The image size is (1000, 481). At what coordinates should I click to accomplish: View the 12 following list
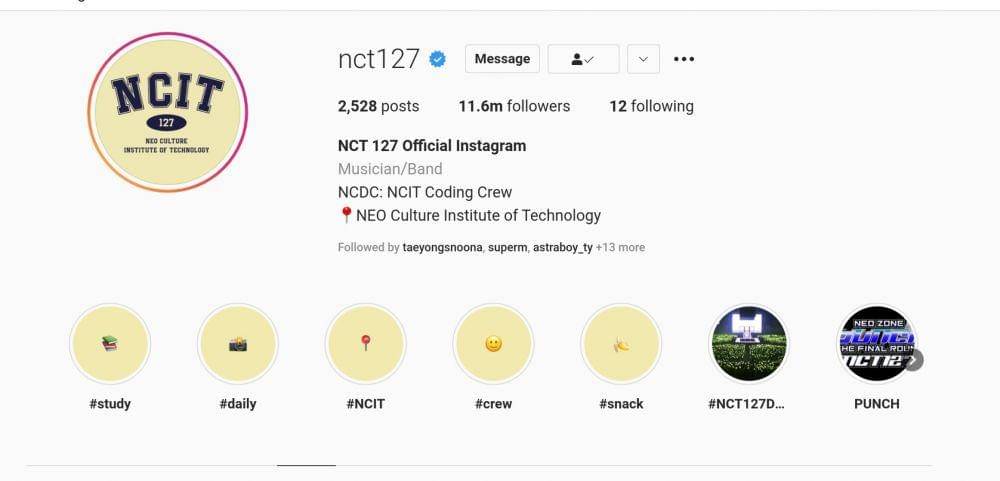pyautogui.click(x=651, y=106)
